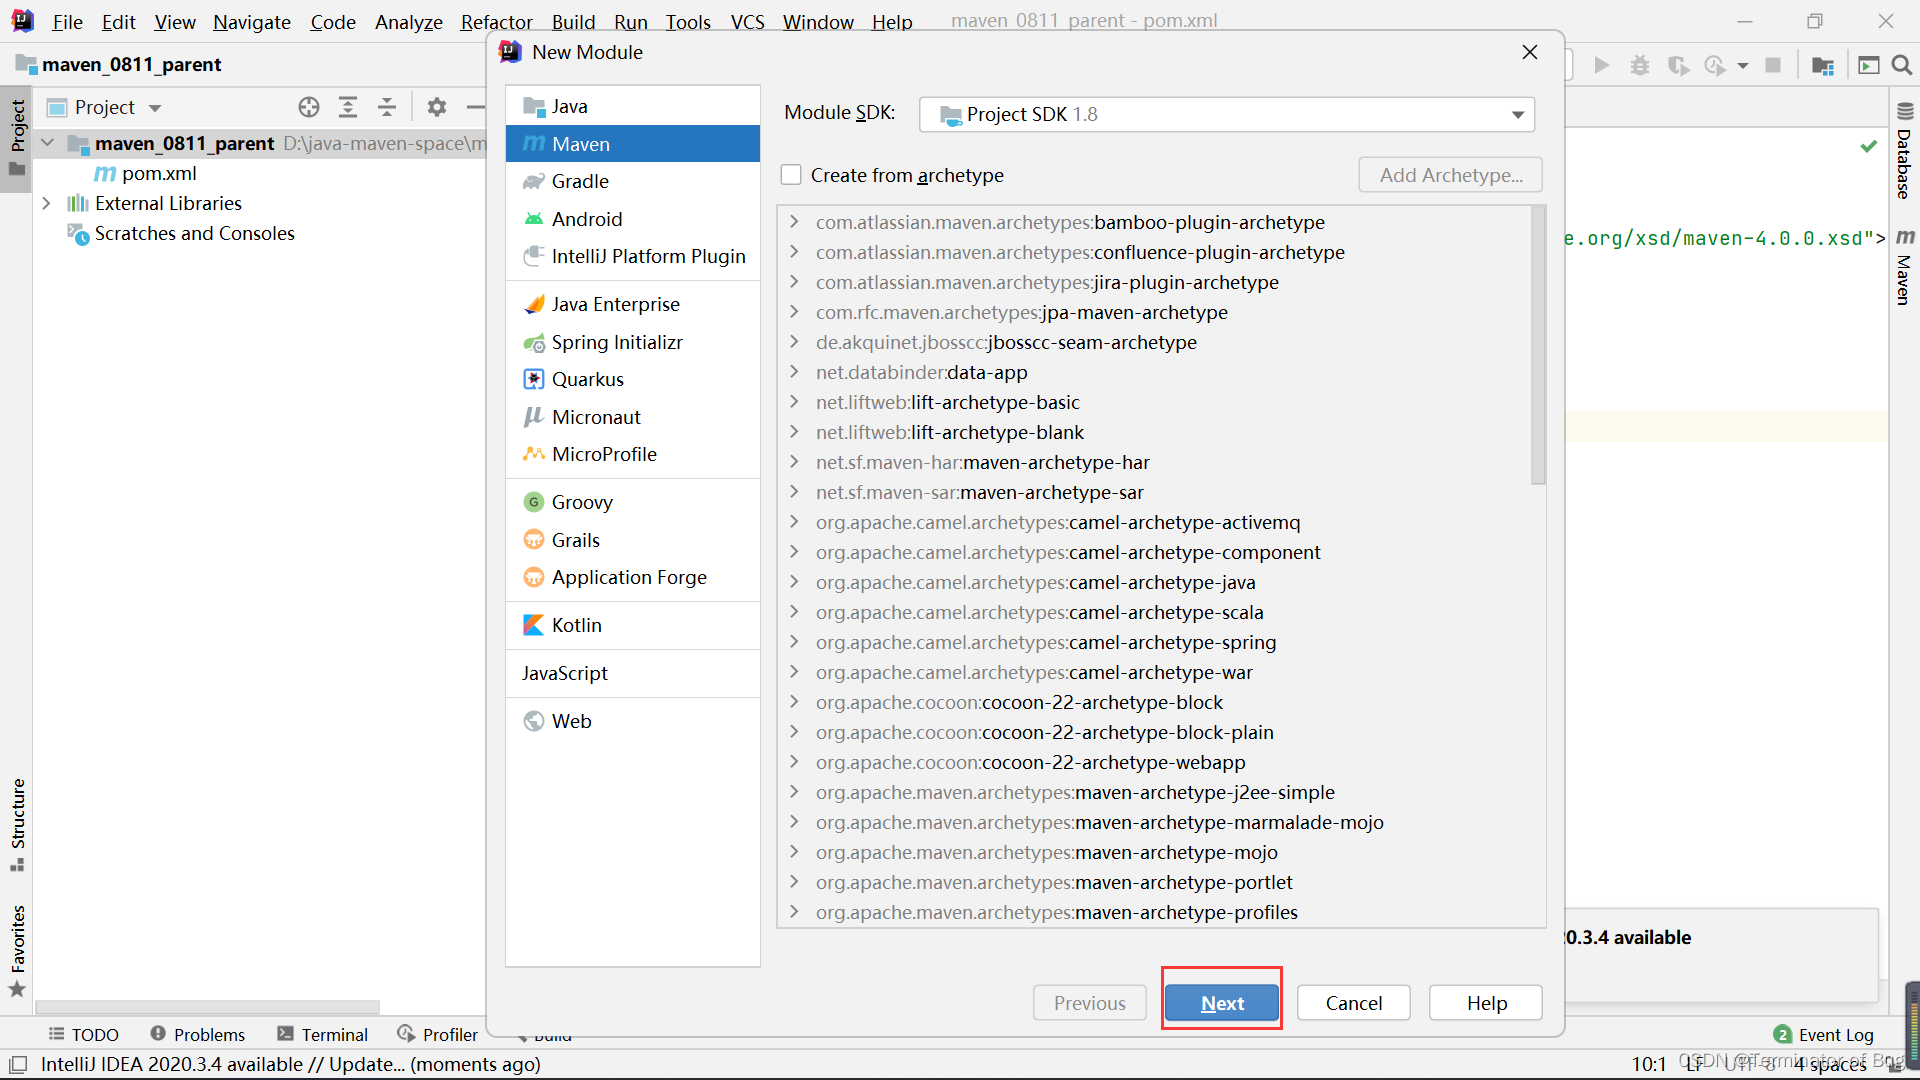Click the Help button
1920x1080 pixels.
tap(1486, 1003)
